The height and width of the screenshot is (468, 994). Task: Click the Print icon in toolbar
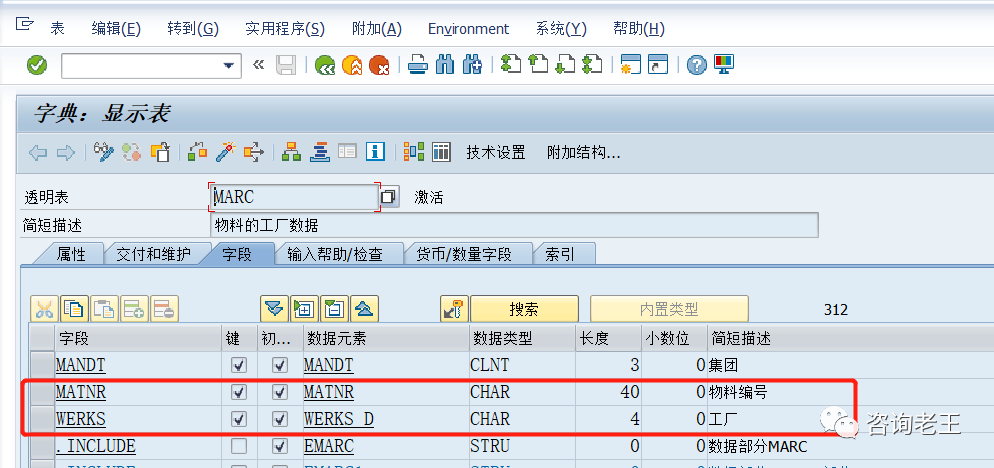pos(418,66)
